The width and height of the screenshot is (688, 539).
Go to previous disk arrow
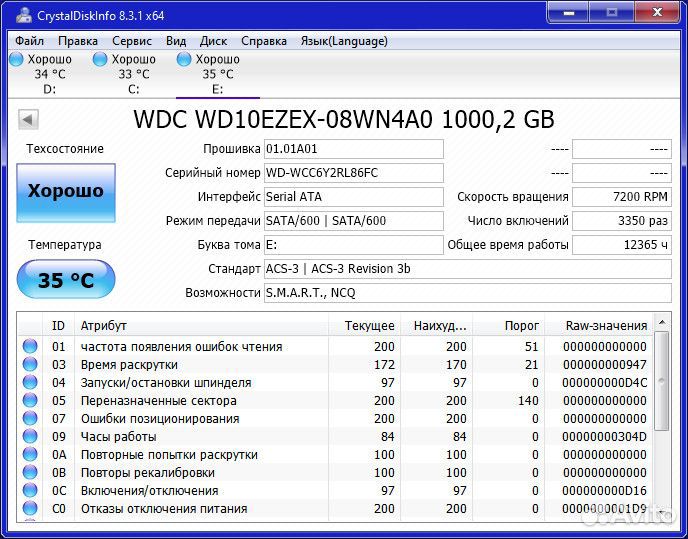29,119
